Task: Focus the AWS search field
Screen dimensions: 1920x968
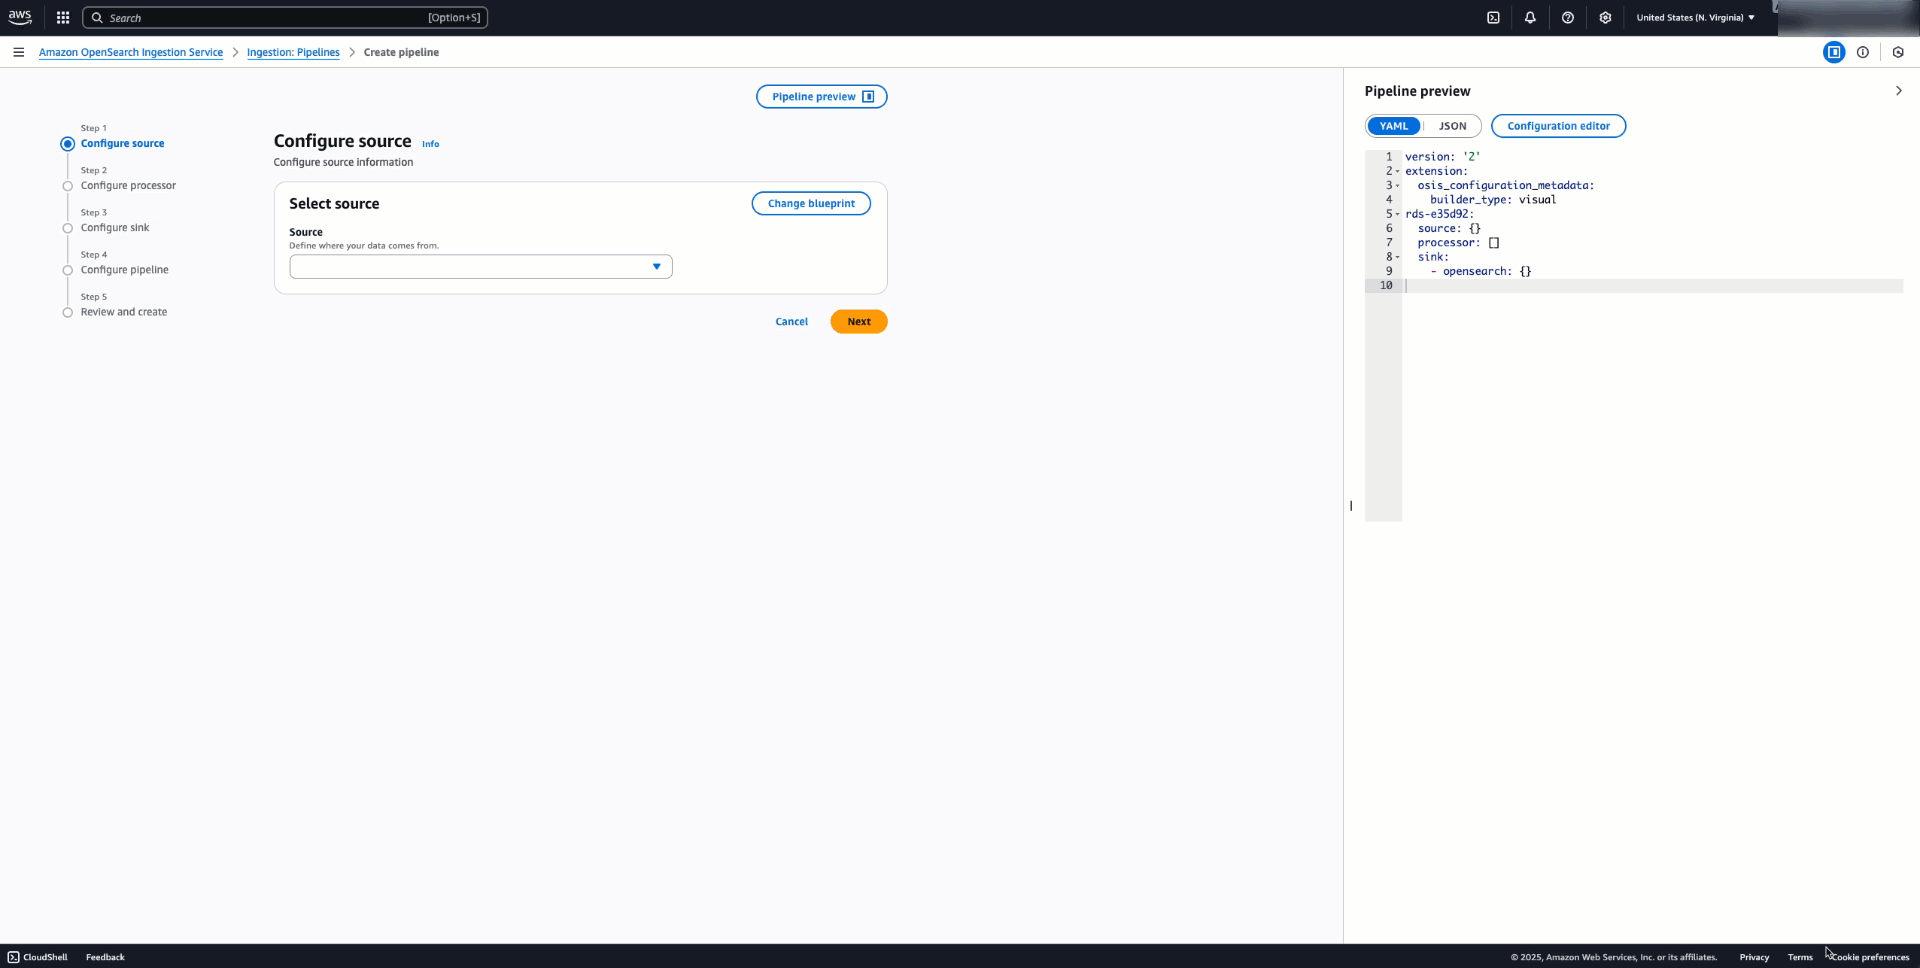Action: click(285, 18)
